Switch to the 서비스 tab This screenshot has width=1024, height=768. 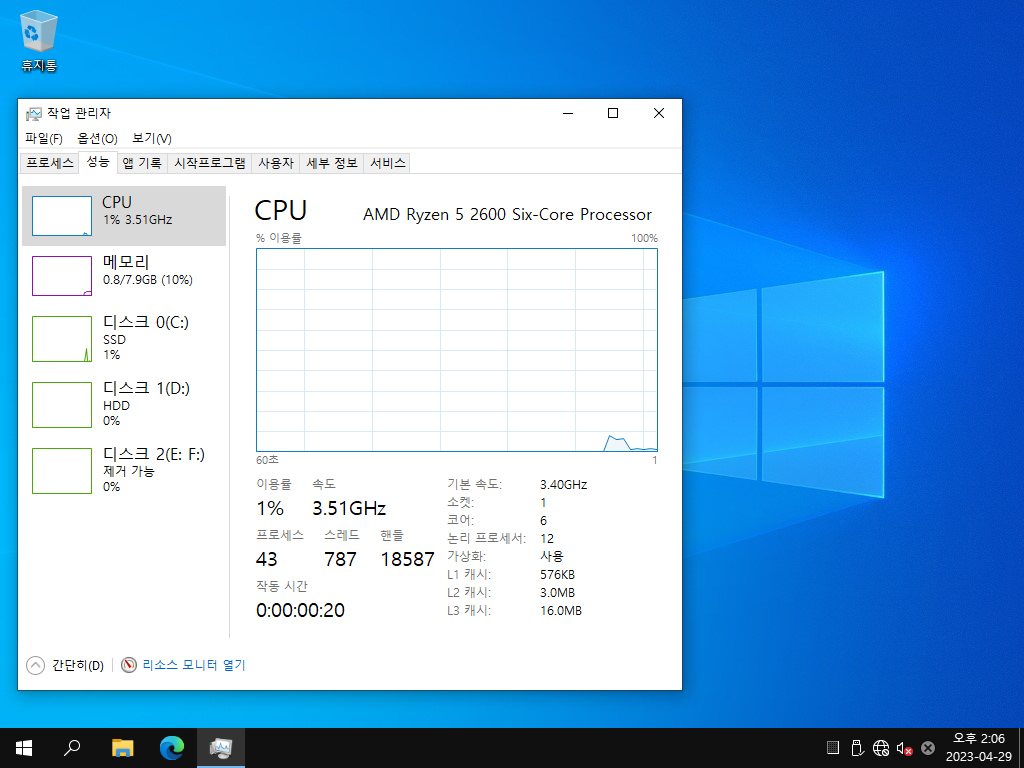(x=387, y=163)
